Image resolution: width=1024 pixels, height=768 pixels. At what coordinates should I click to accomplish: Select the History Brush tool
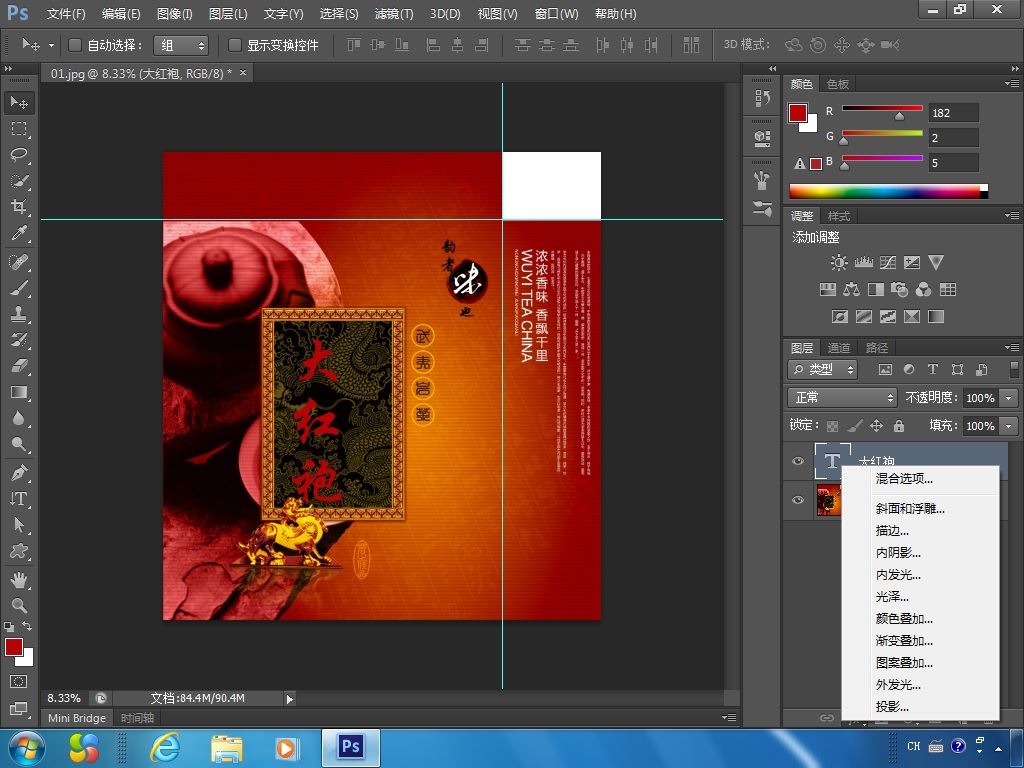coord(19,340)
